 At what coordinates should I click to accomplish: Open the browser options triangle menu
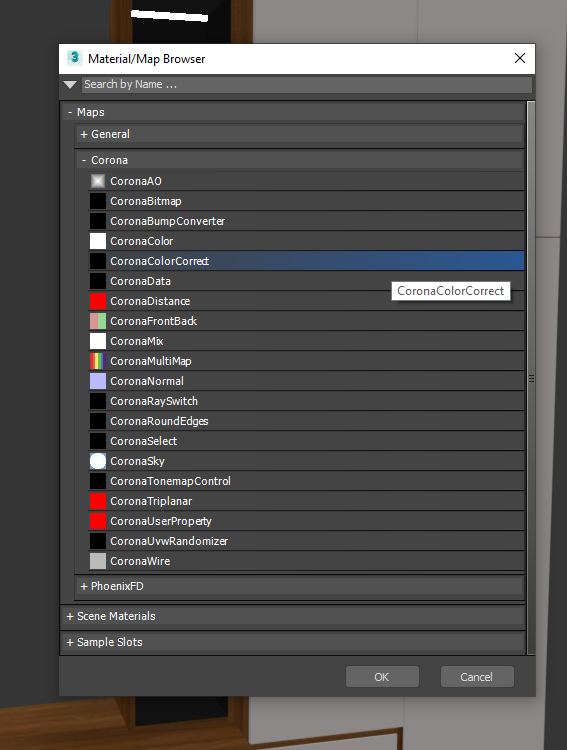(70, 85)
